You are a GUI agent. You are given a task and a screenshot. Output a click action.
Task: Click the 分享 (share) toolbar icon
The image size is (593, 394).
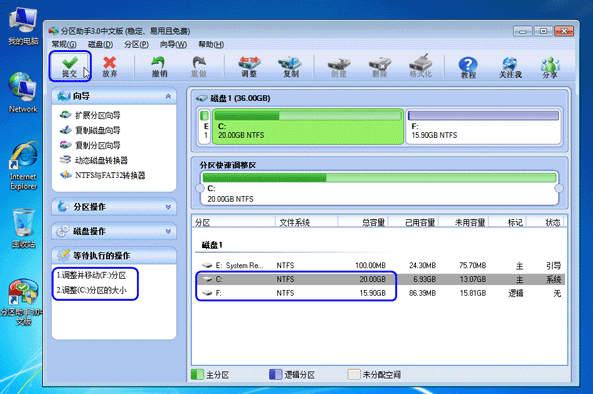pos(550,67)
